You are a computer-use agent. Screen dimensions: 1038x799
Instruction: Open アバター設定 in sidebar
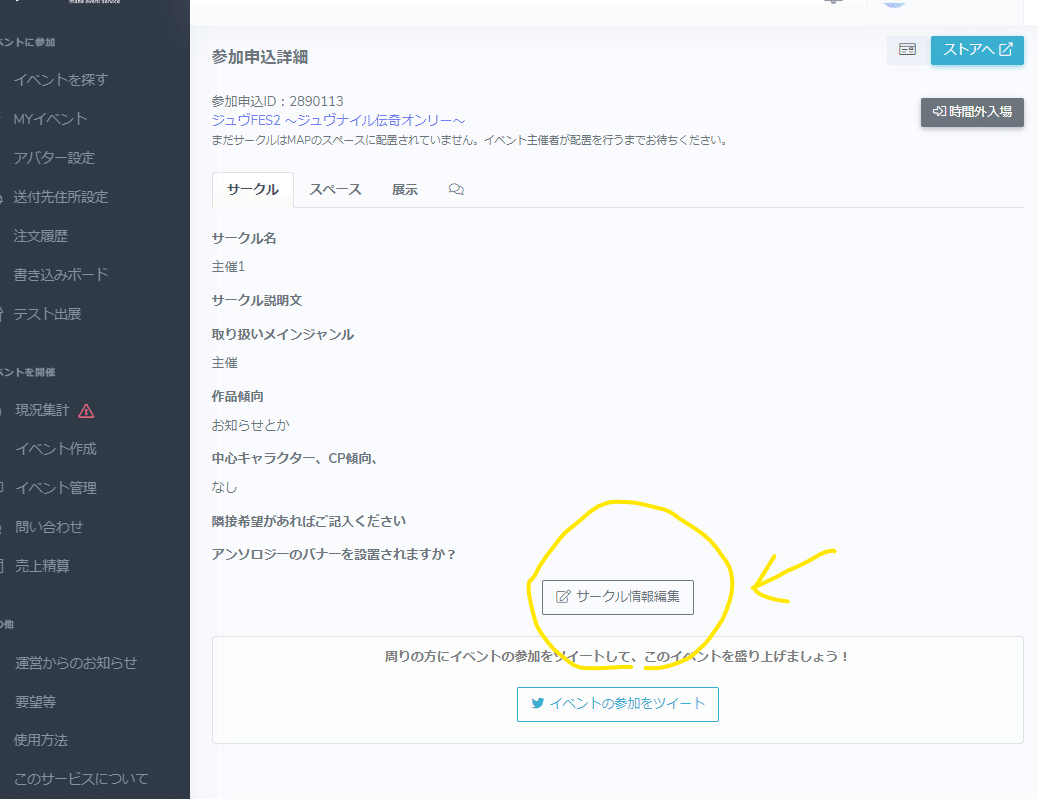coord(54,158)
